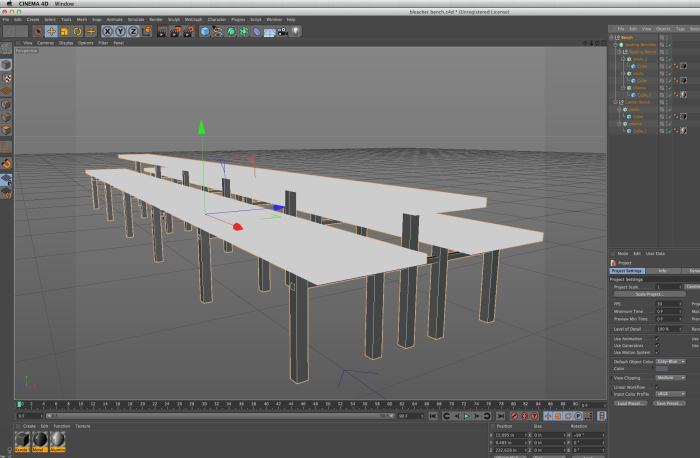Toggle autokeying button
The height and width of the screenshot is (458, 700).
pyautogui.click(x=525, y=416)
